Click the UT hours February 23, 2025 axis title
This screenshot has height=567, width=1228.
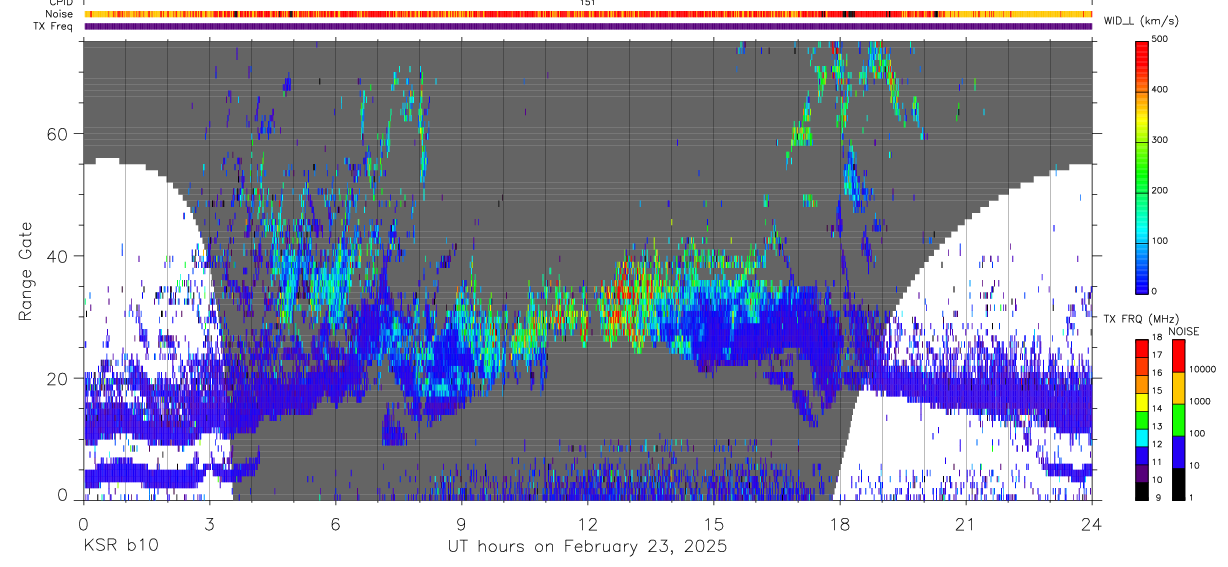(587, 548)
